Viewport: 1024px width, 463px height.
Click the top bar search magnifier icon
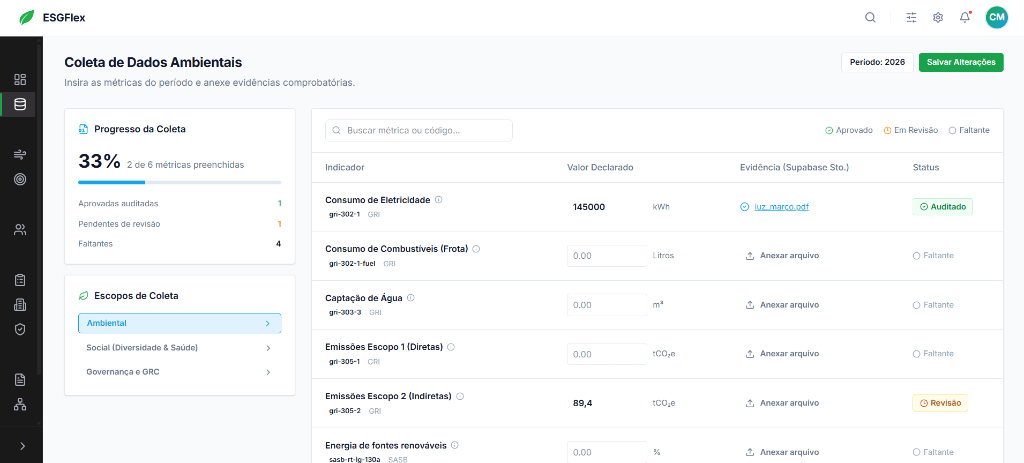tap(871, 17)
